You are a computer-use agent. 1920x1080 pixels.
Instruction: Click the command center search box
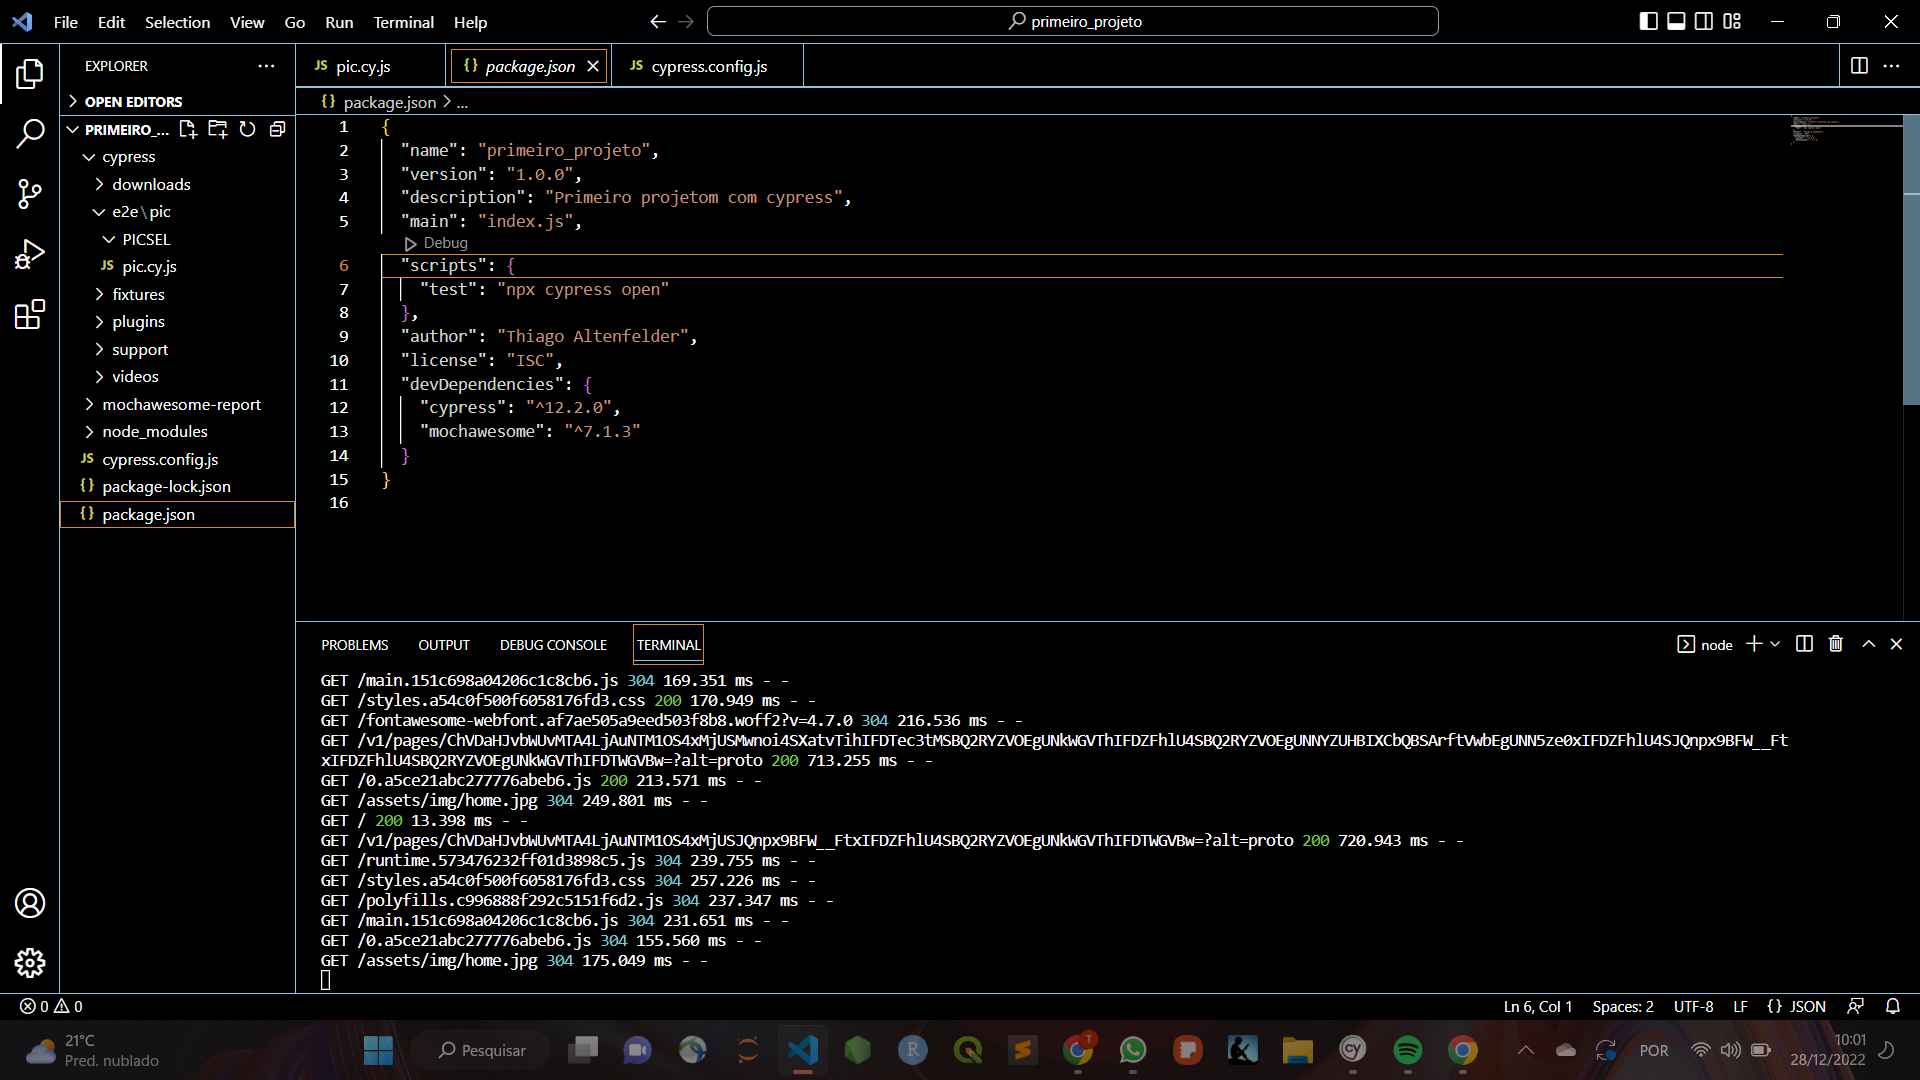pos(1072,21)
